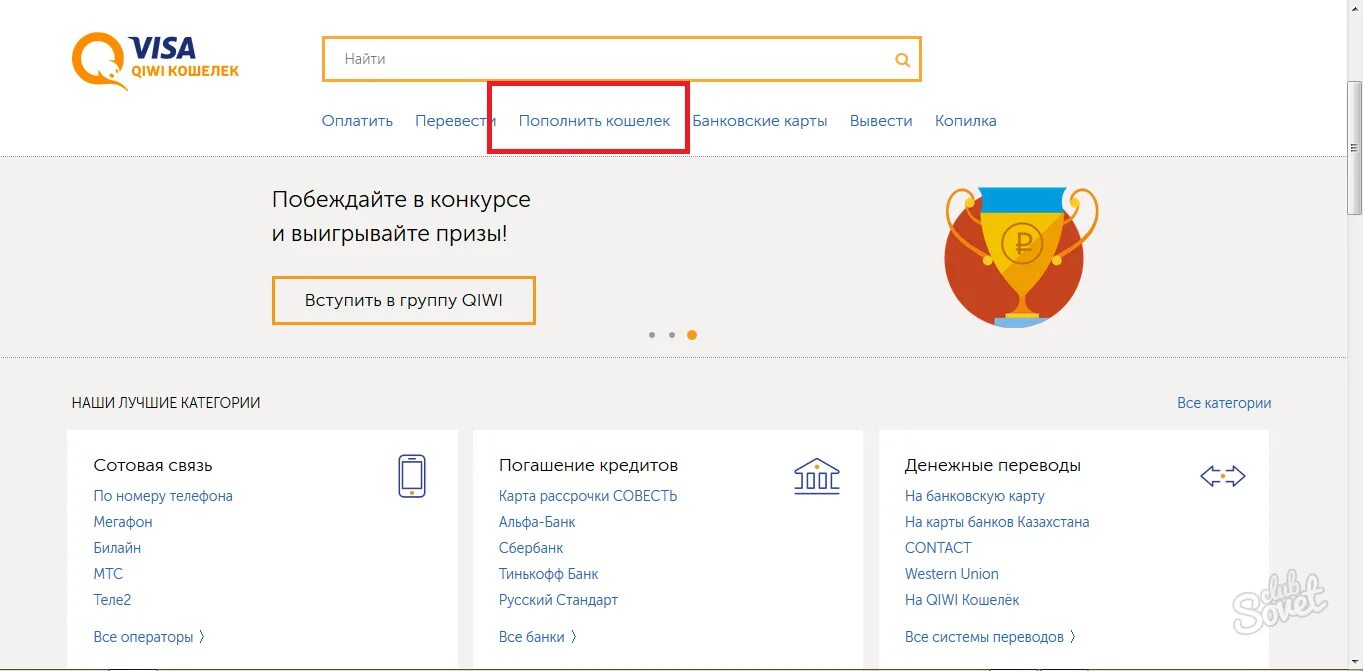Focus the Найти search field
1363x671 pixels.
[x=621, y=59]
